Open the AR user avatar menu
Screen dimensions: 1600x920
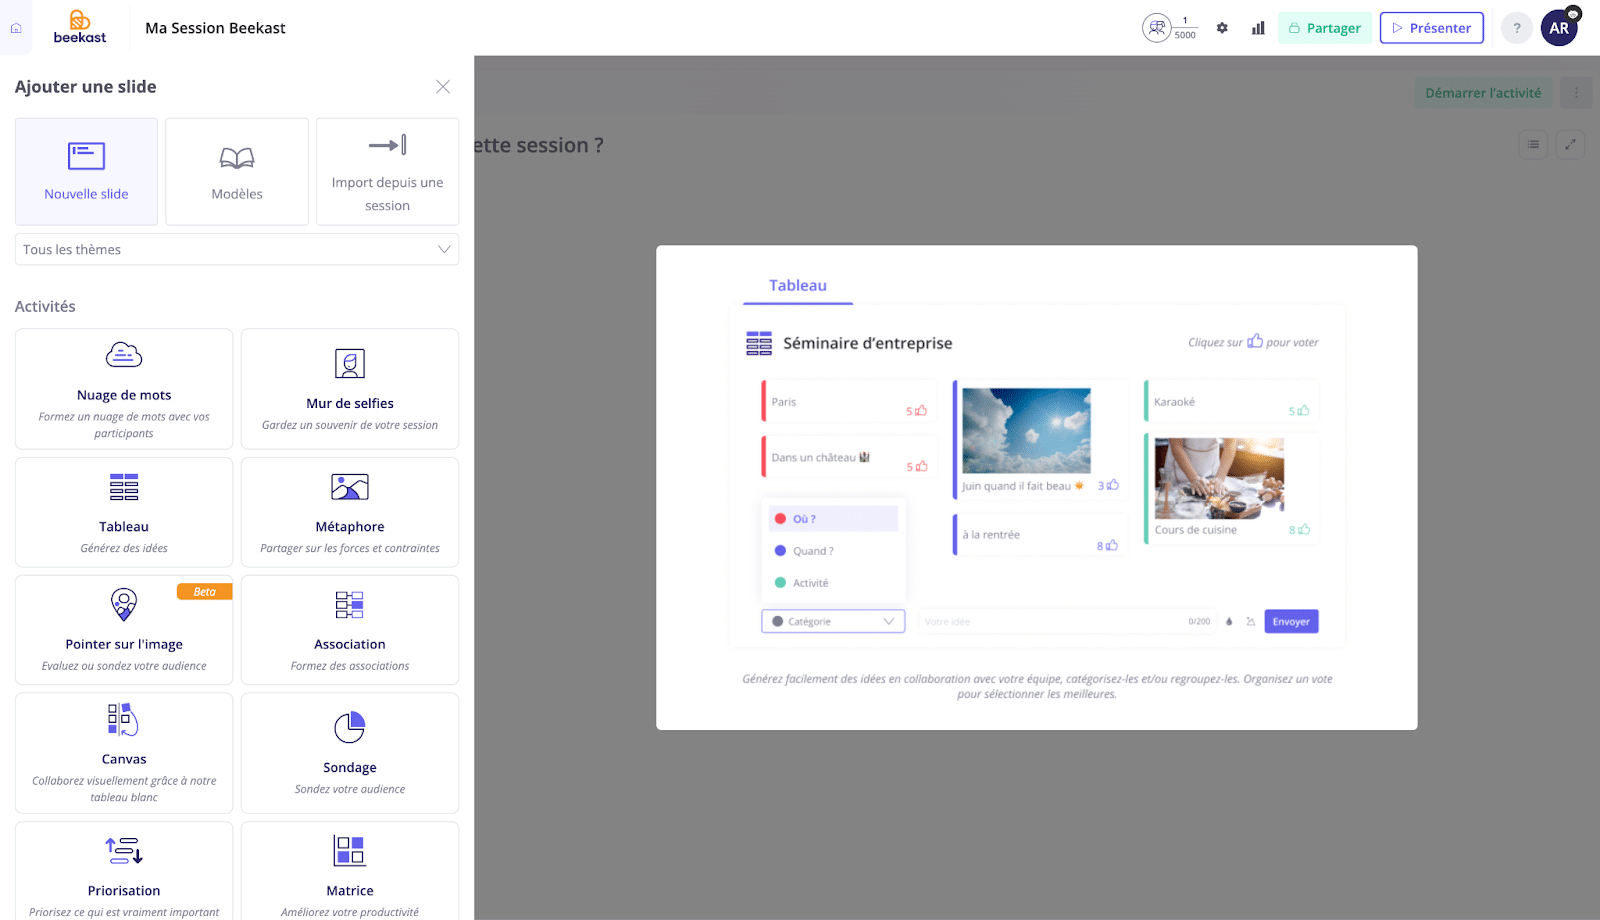coord(1559,28)
